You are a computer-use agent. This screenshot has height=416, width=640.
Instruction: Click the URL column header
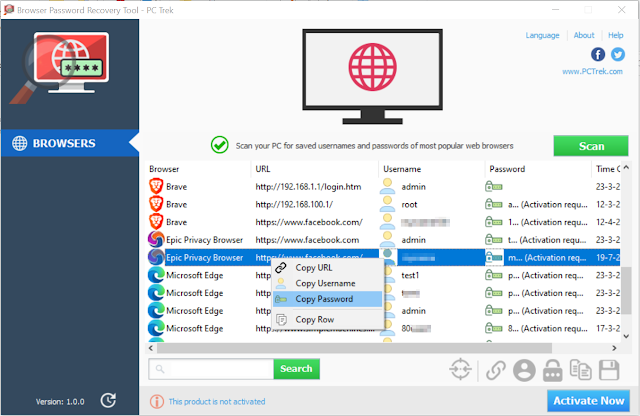pos(315,169)
